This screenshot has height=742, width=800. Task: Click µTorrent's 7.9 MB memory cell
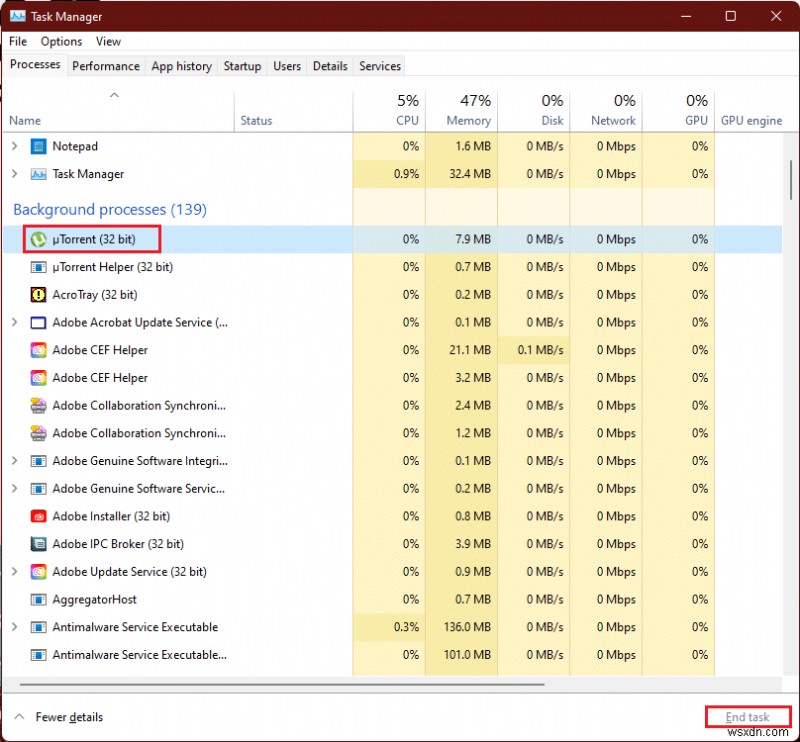click(x=461, y=239)
